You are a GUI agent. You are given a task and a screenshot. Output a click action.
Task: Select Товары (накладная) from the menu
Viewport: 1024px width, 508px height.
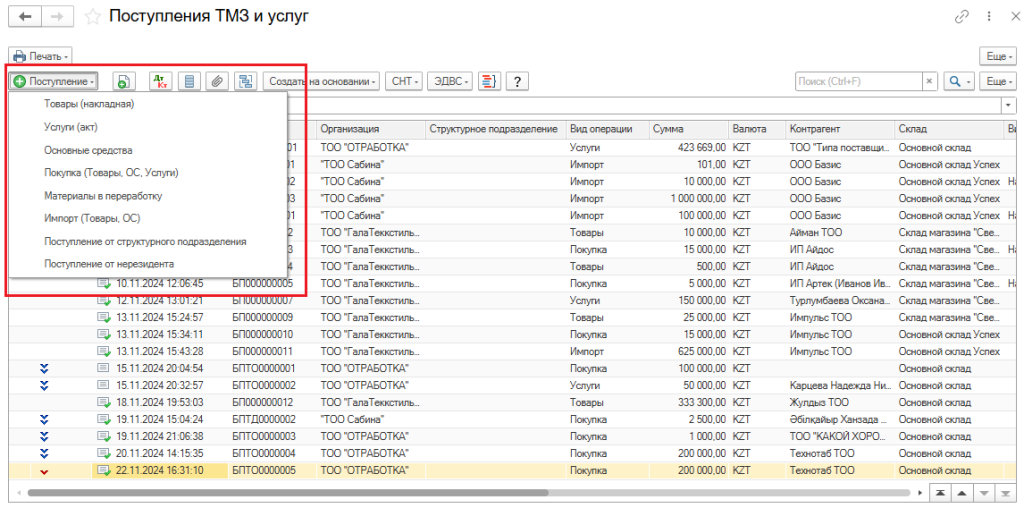(89, 103)
